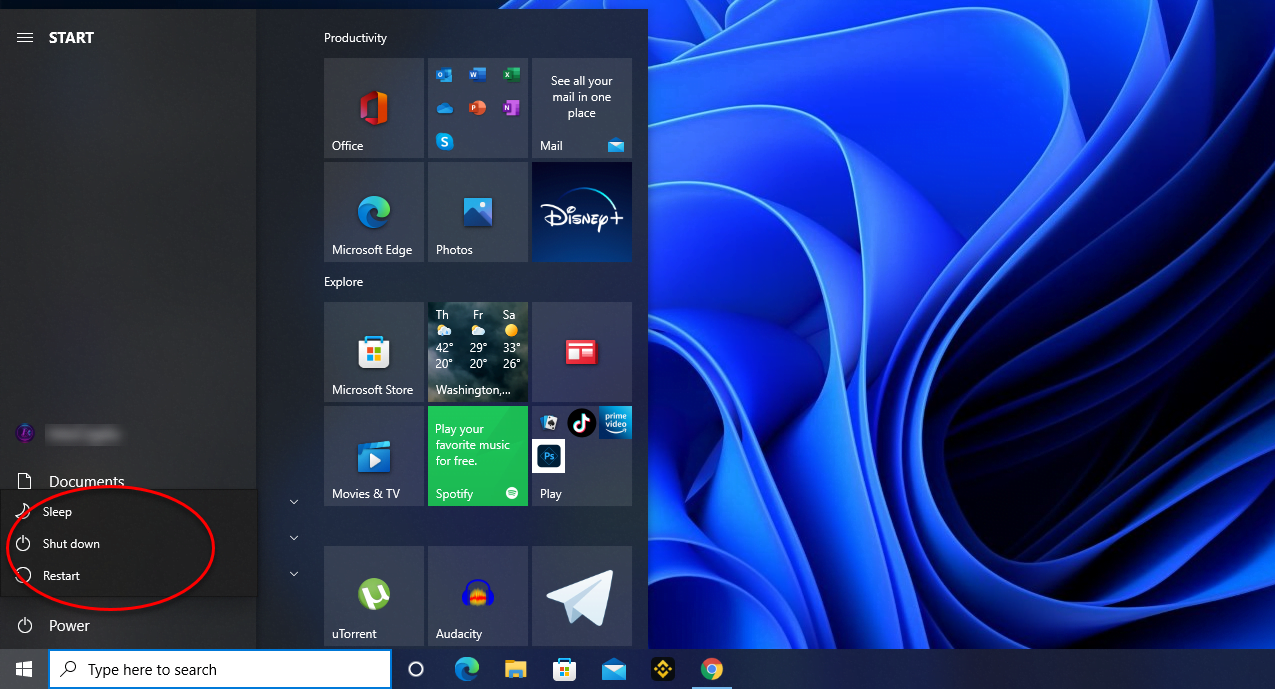Click the Productivity group header
The image size is (1275, 689).
[x=355, y=38]
